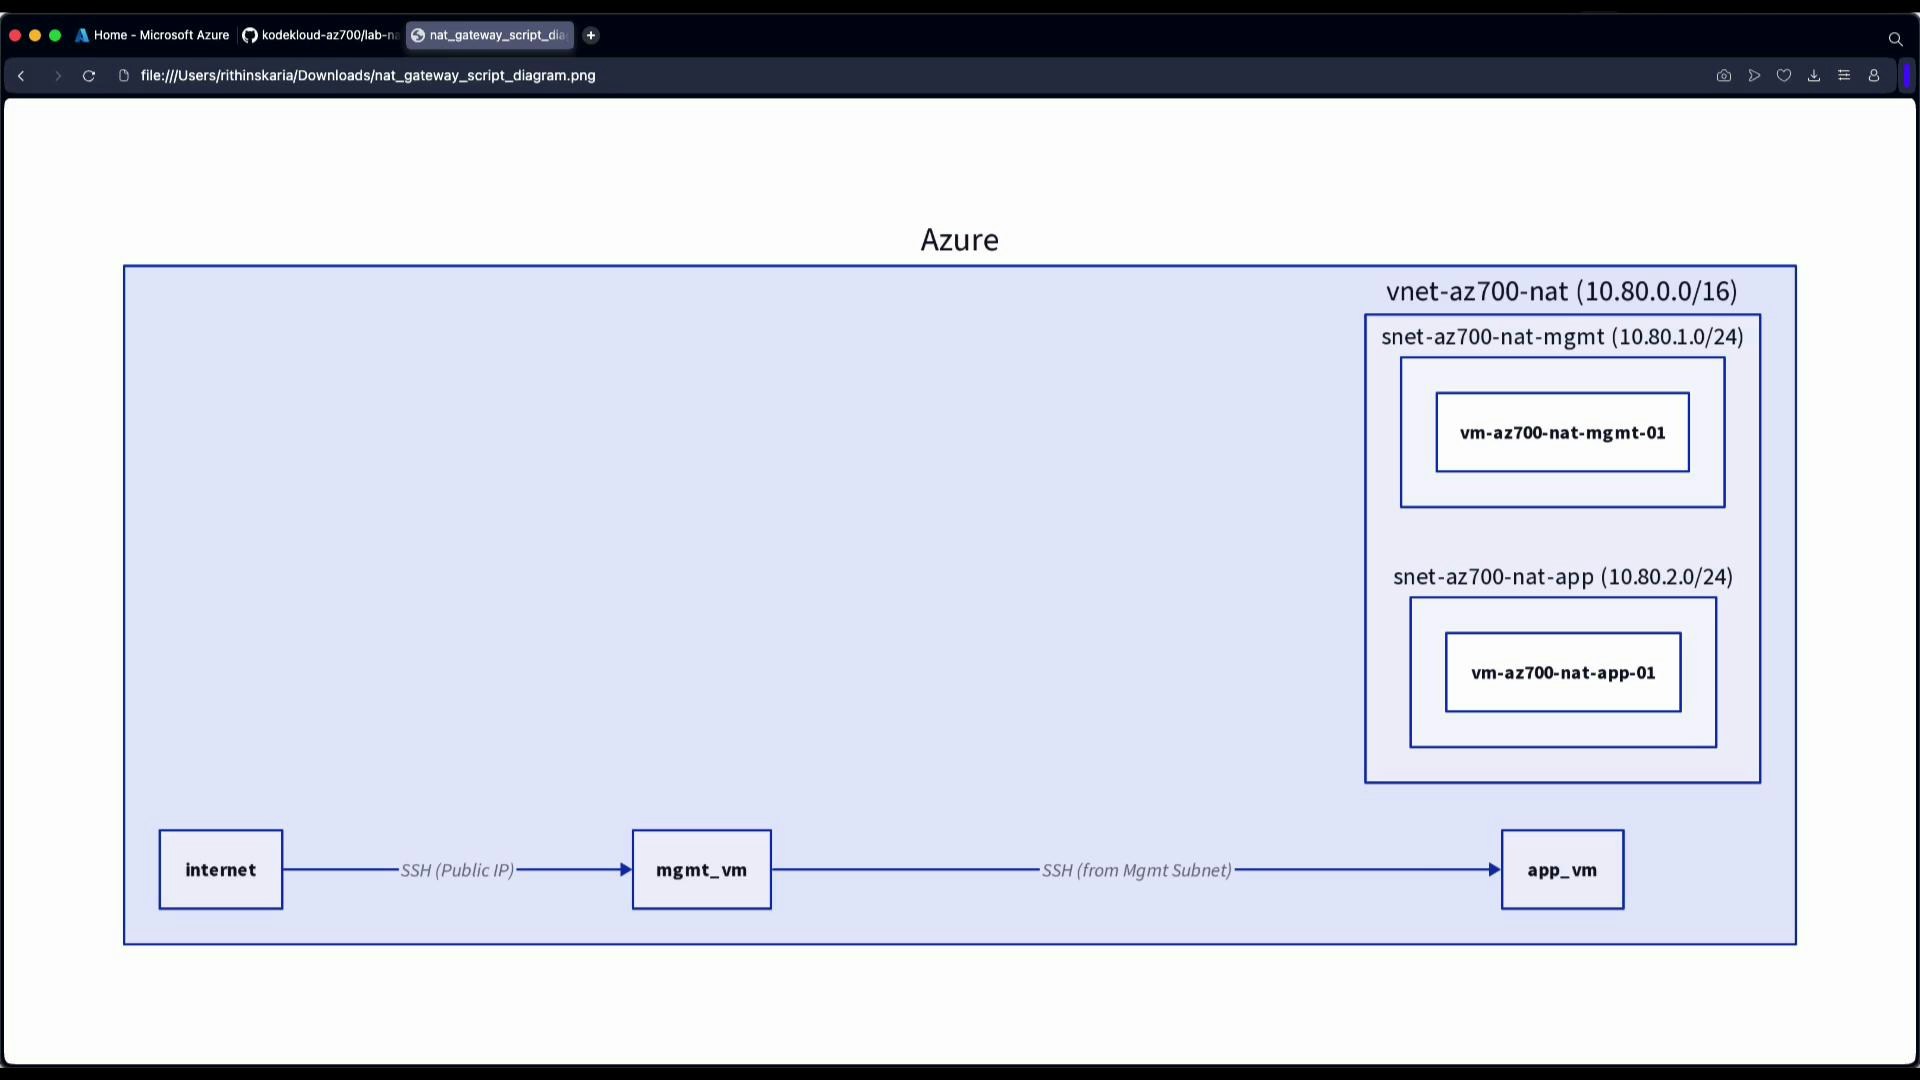The height and width of the screenshot is (1080, 1920).
Task: Click the heart favorite icon in the toolbar
Action: (1785, 75)
